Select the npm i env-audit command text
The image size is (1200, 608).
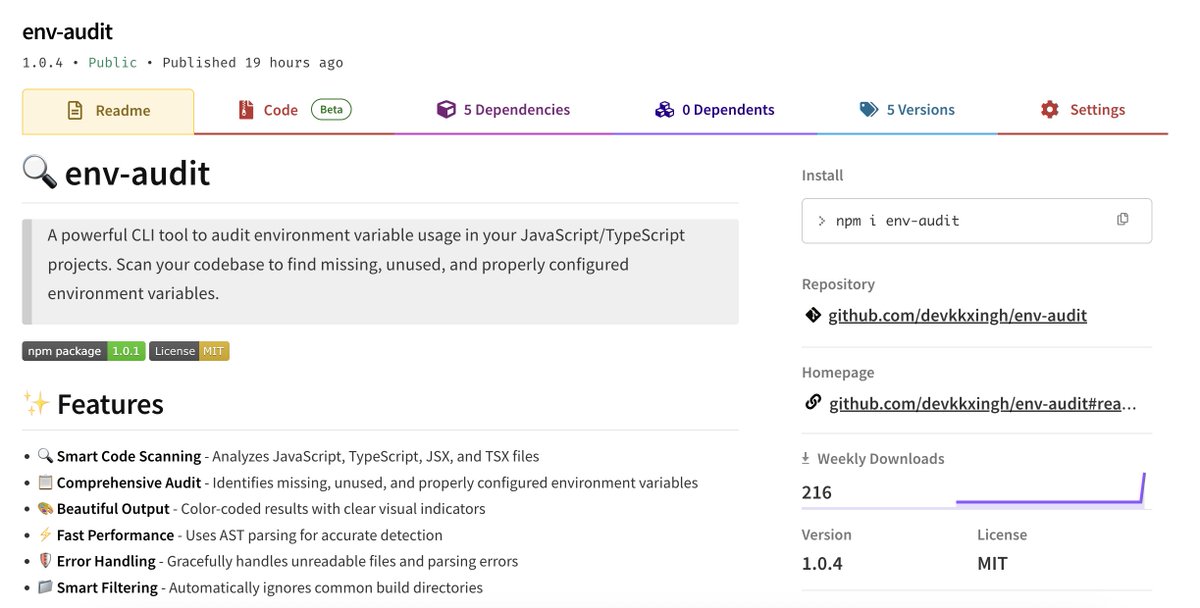(897, 221)
